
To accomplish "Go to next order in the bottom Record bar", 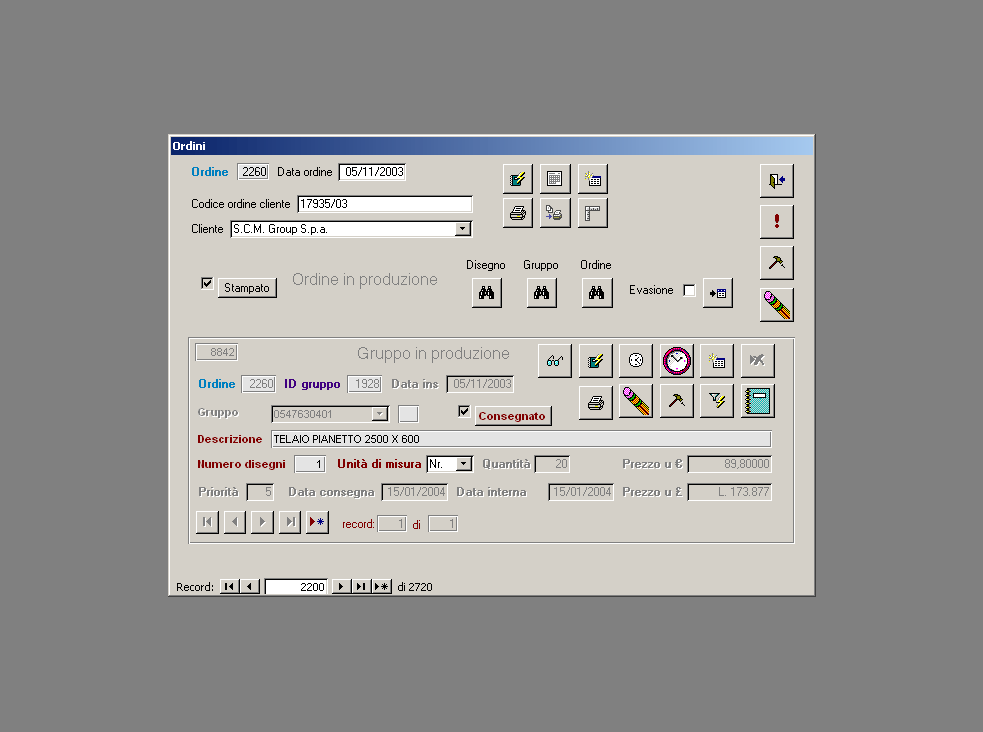I will point(340,587).
